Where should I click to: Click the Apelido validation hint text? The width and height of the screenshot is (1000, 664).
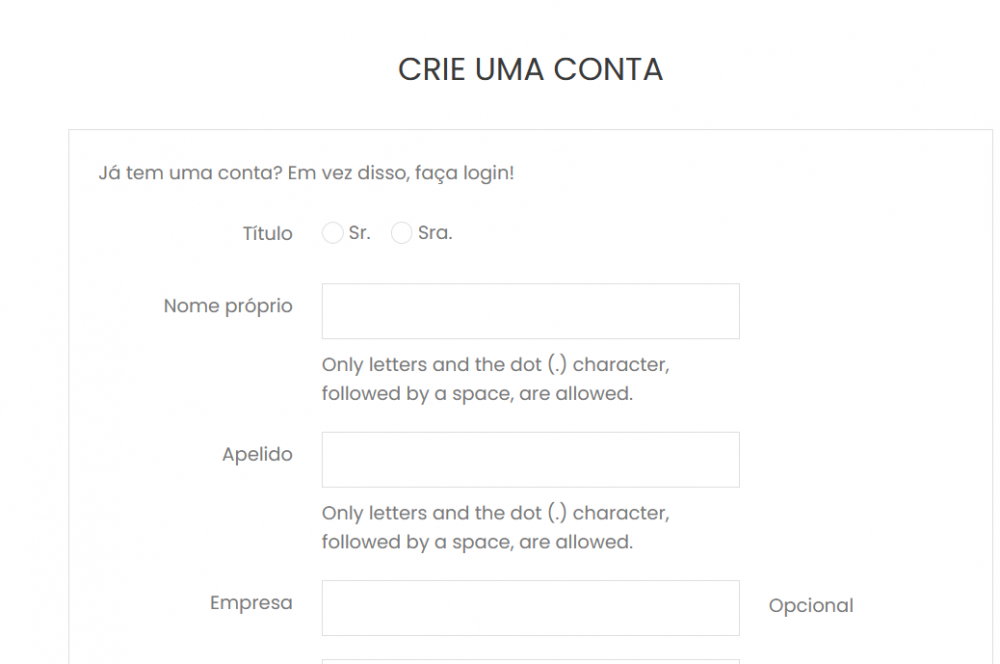click(x=495, y=527)
